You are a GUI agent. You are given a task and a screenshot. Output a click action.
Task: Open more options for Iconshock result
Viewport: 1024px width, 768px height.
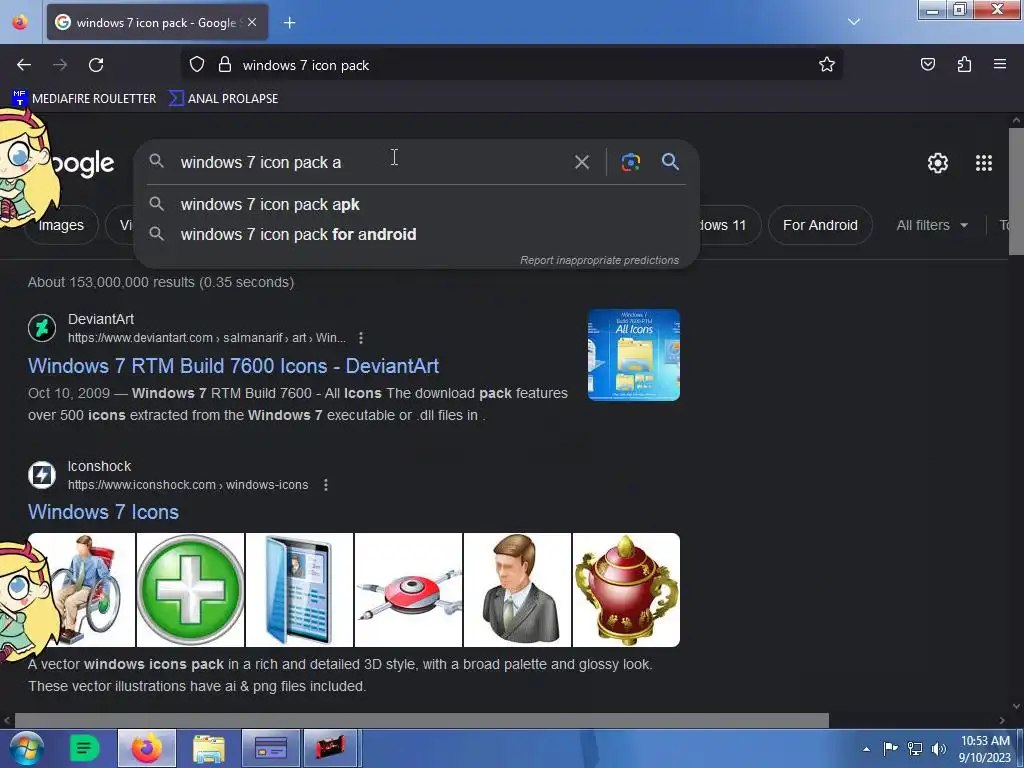click(325, 485)
